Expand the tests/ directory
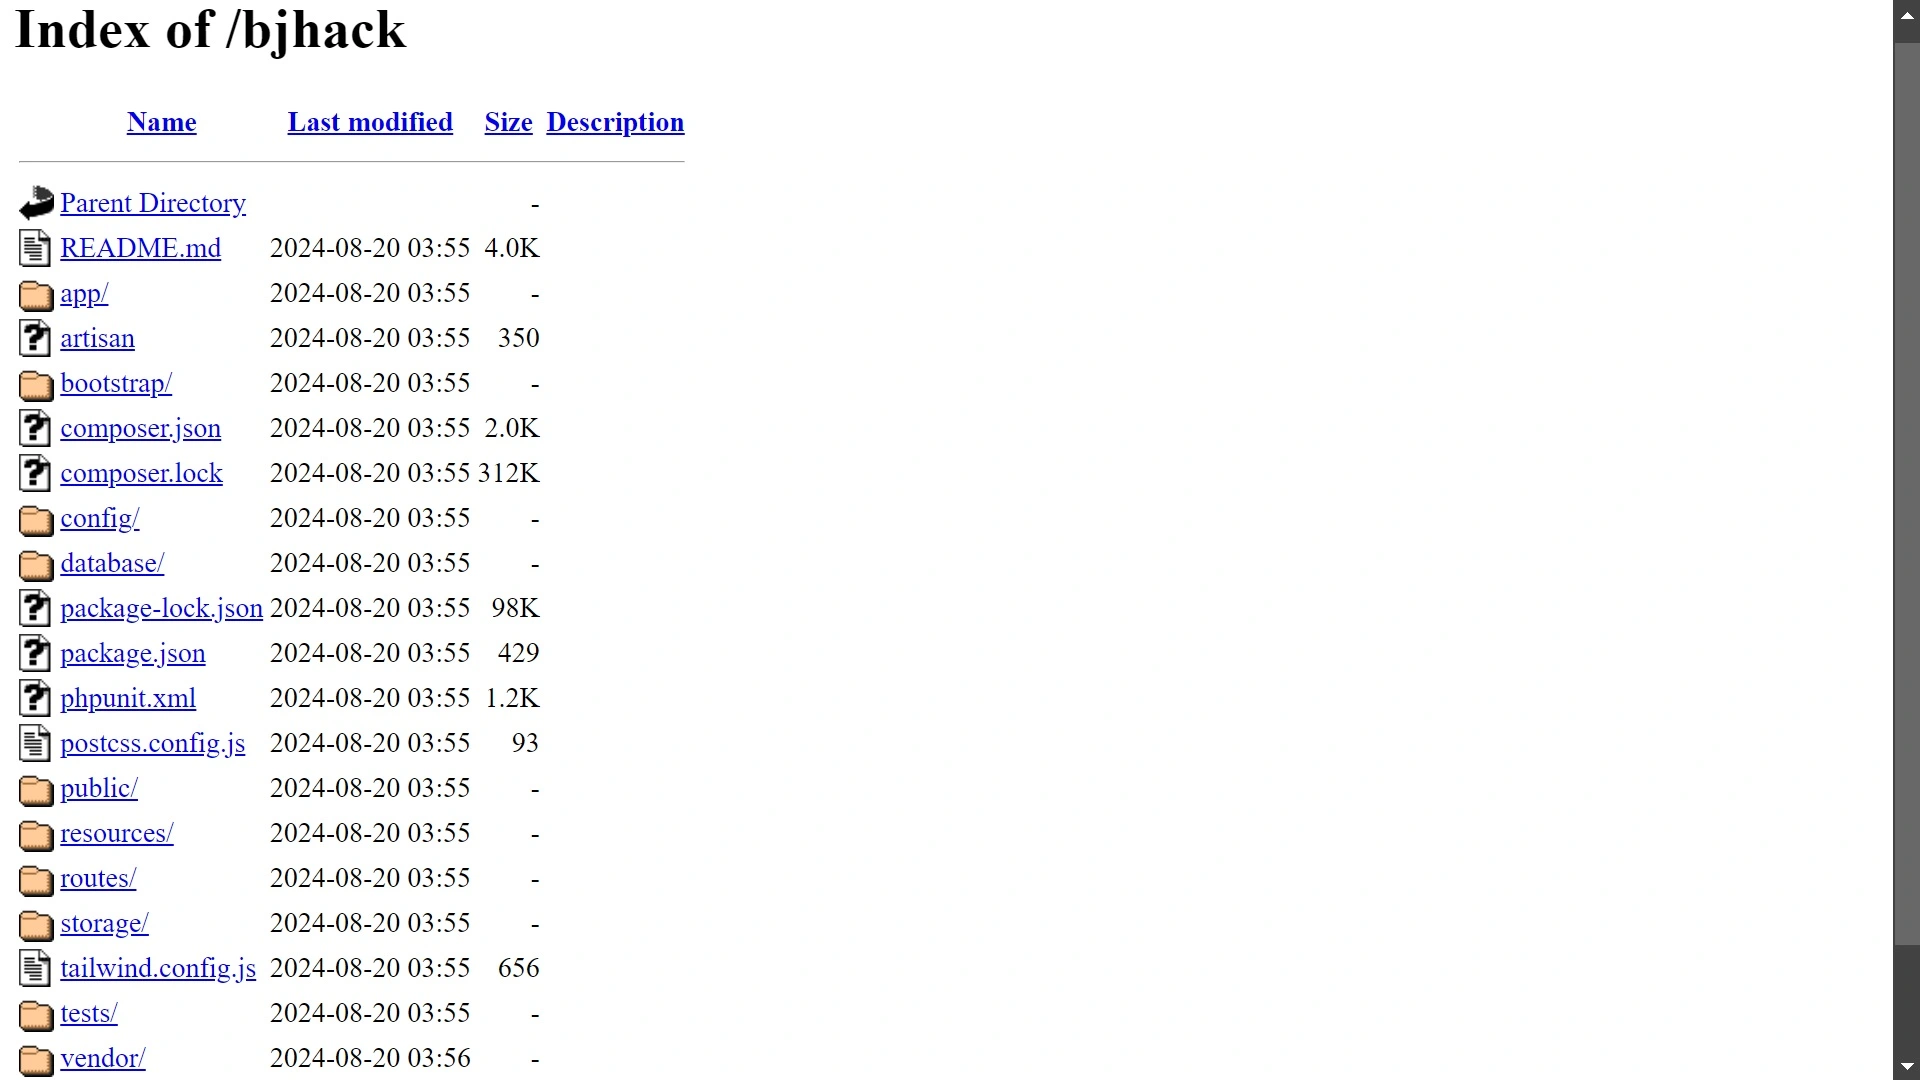This screenshot has height=1080, width=1920. 88,1013
